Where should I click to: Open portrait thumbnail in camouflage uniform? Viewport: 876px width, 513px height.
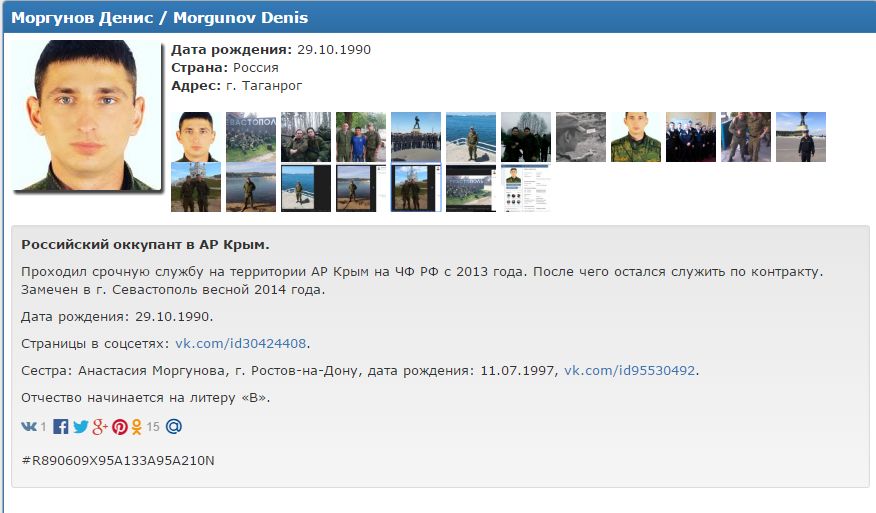click(x=636, y=137)
